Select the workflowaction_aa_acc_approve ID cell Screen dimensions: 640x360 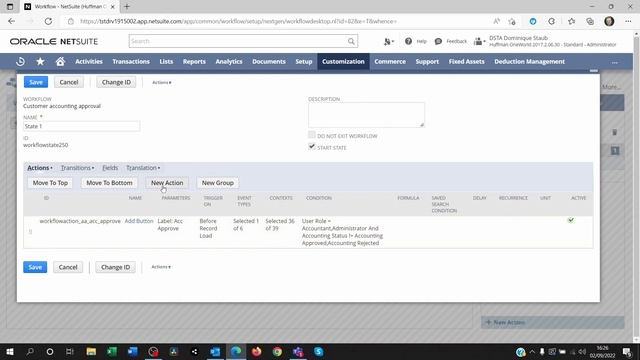click(80, 221)
